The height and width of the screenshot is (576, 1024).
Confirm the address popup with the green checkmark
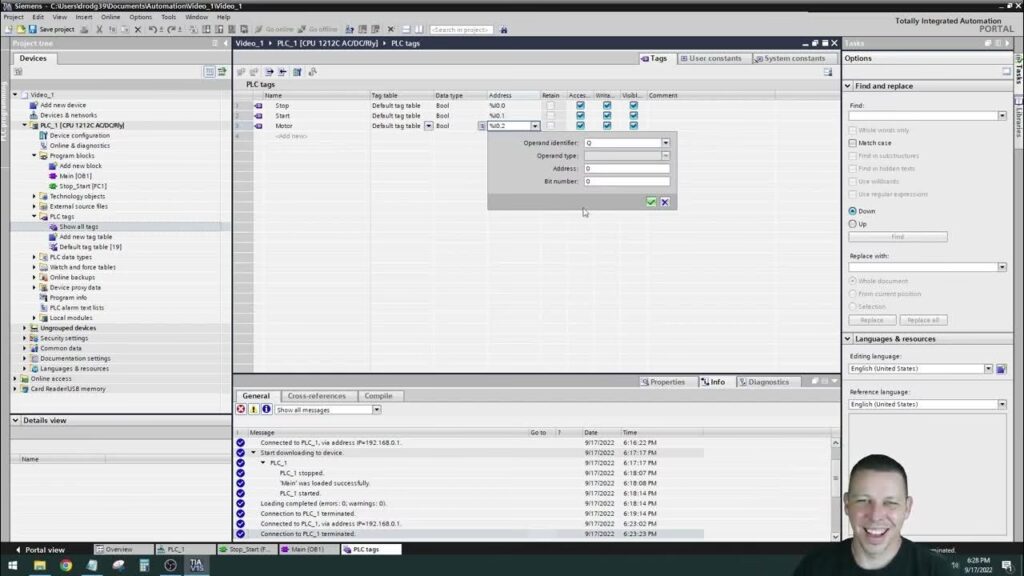tap(651, 202)
